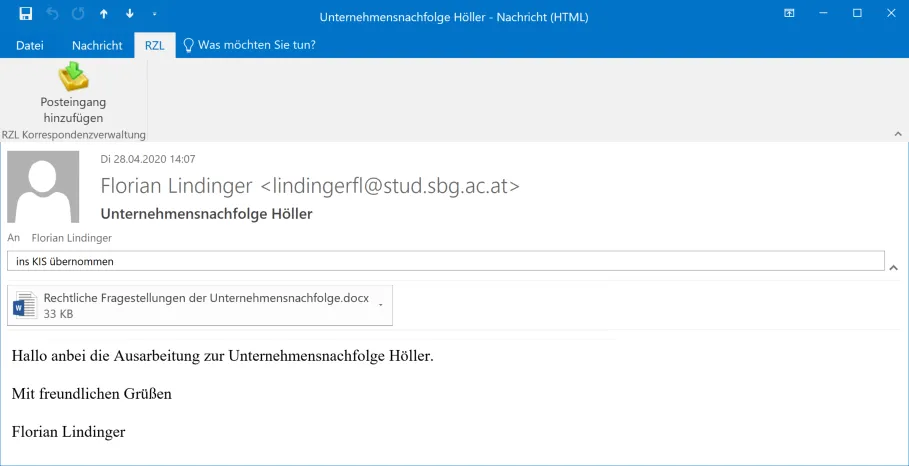This screenshot has width=909, height=466.
Task: Click ribbon display options button
Action: (x=789, y=13)
